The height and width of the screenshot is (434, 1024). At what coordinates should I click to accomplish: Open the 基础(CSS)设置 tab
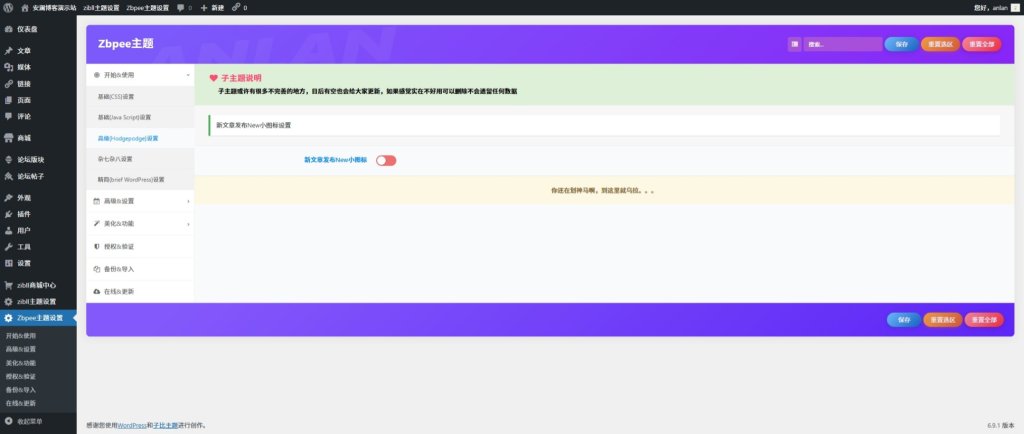[x=116, y=96]
